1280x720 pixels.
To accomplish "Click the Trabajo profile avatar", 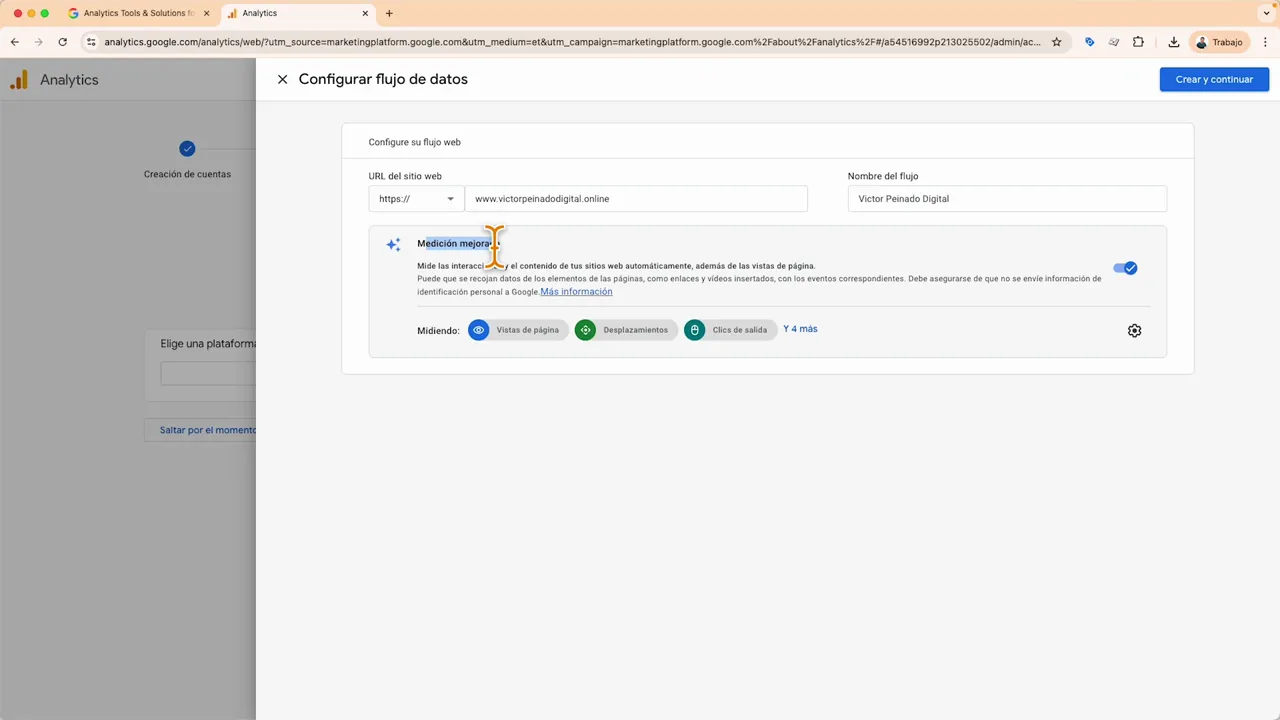I will [x=1201, y=42].
